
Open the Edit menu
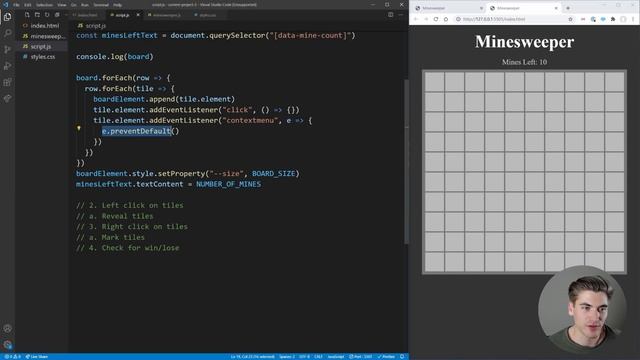pos(28,5)
